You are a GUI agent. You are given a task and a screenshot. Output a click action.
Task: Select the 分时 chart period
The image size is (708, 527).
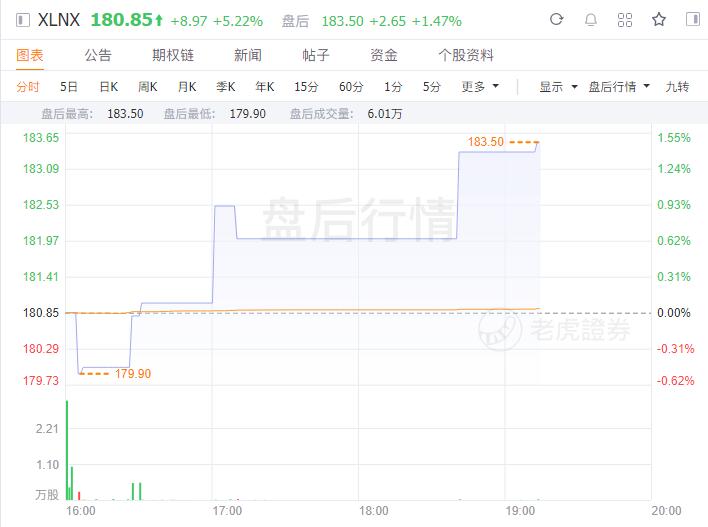[x=28, y=86]
